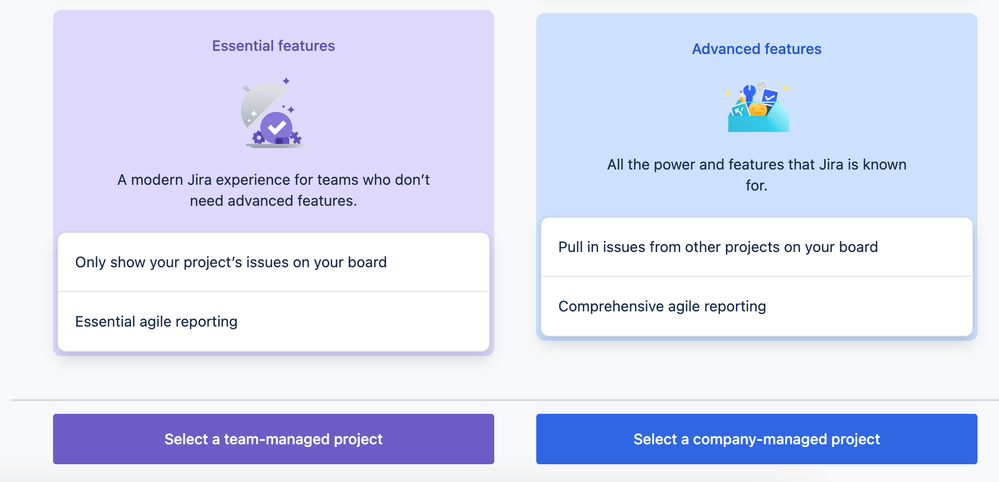Screen dimensions: 999x482
Task: Click 'Pull in issues from other projects' row
Action: [757, 247]
